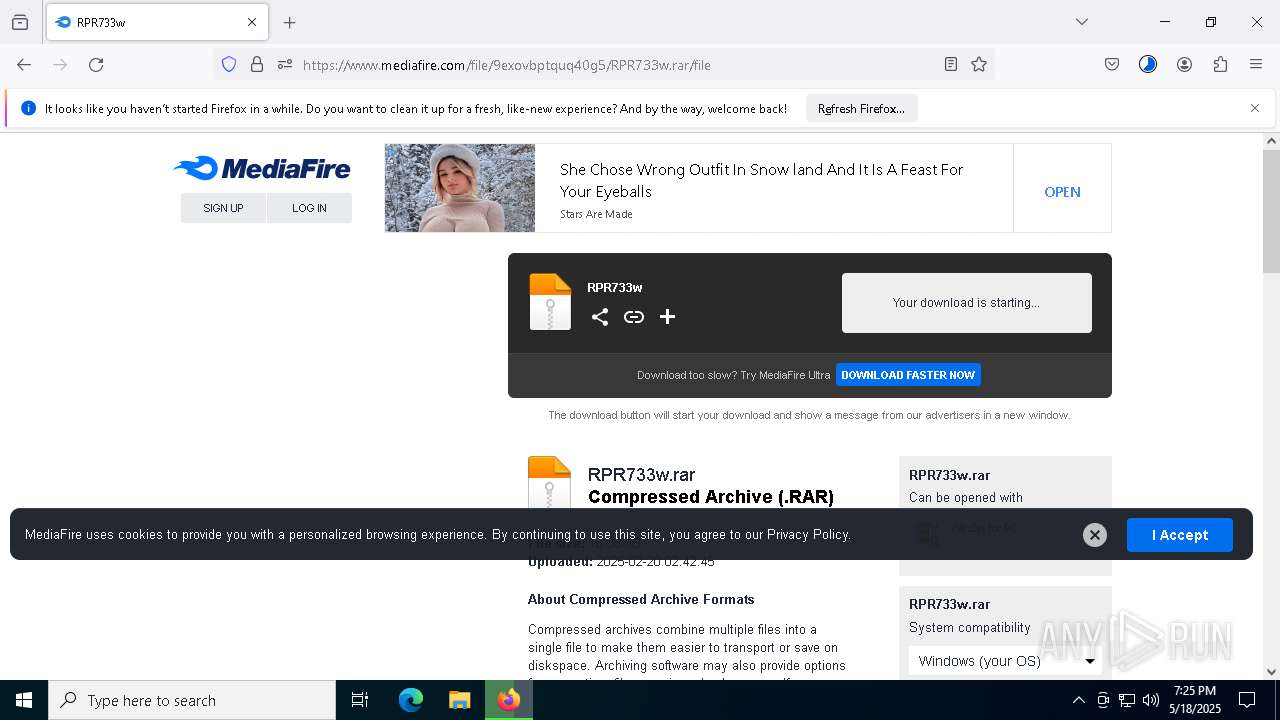Launch Microsoft Edge from taskbar
This screenshot has width=1280, height=720.
pyautogui.click(x=411, y=700)
